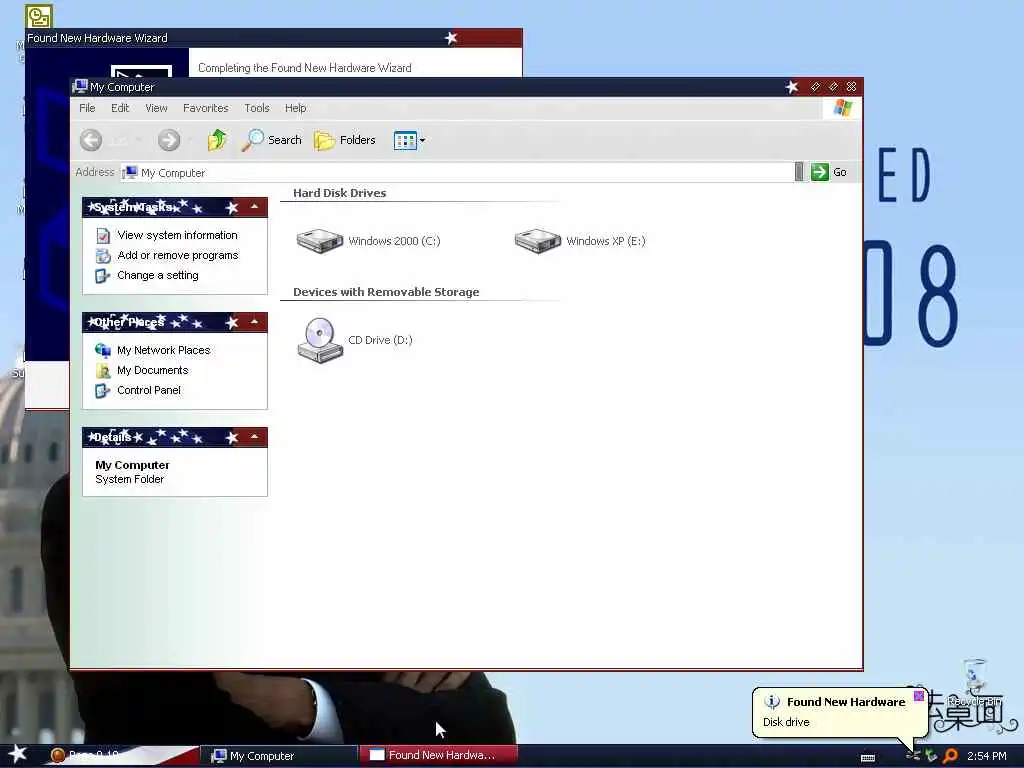Open the Favorites menu
1024x768 pixels.
click(206, 108)
